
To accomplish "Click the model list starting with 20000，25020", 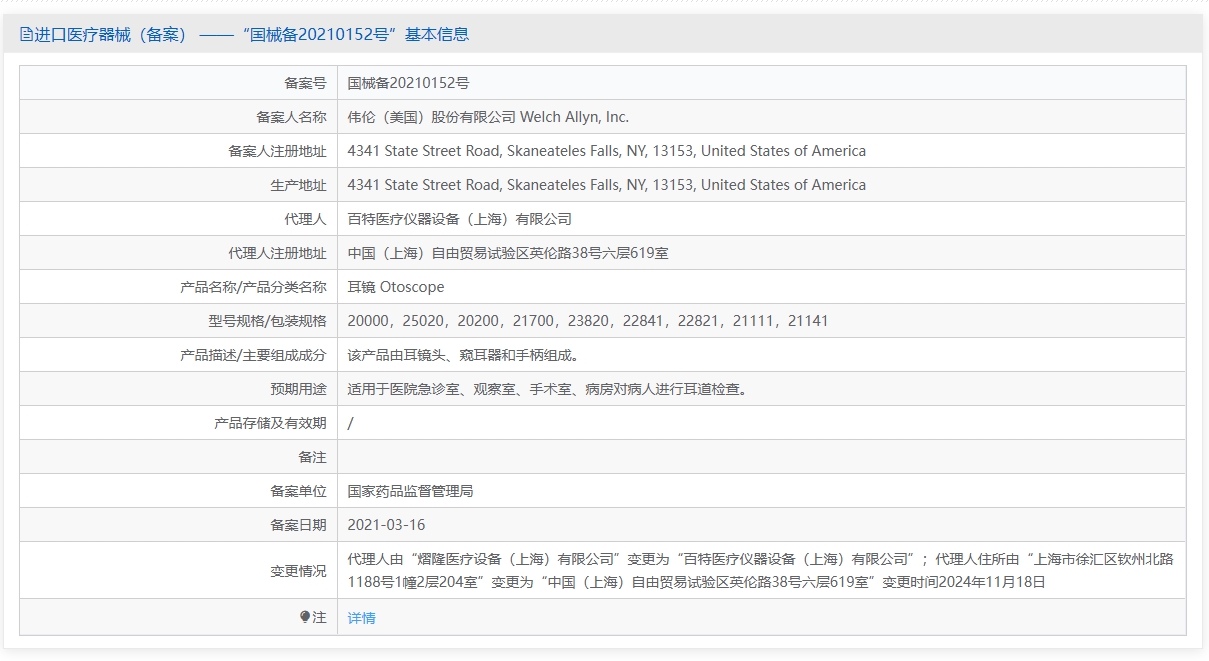I will 587,321.
